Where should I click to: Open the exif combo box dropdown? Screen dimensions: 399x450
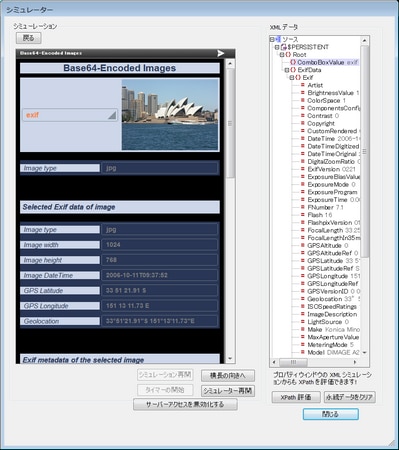112,115
